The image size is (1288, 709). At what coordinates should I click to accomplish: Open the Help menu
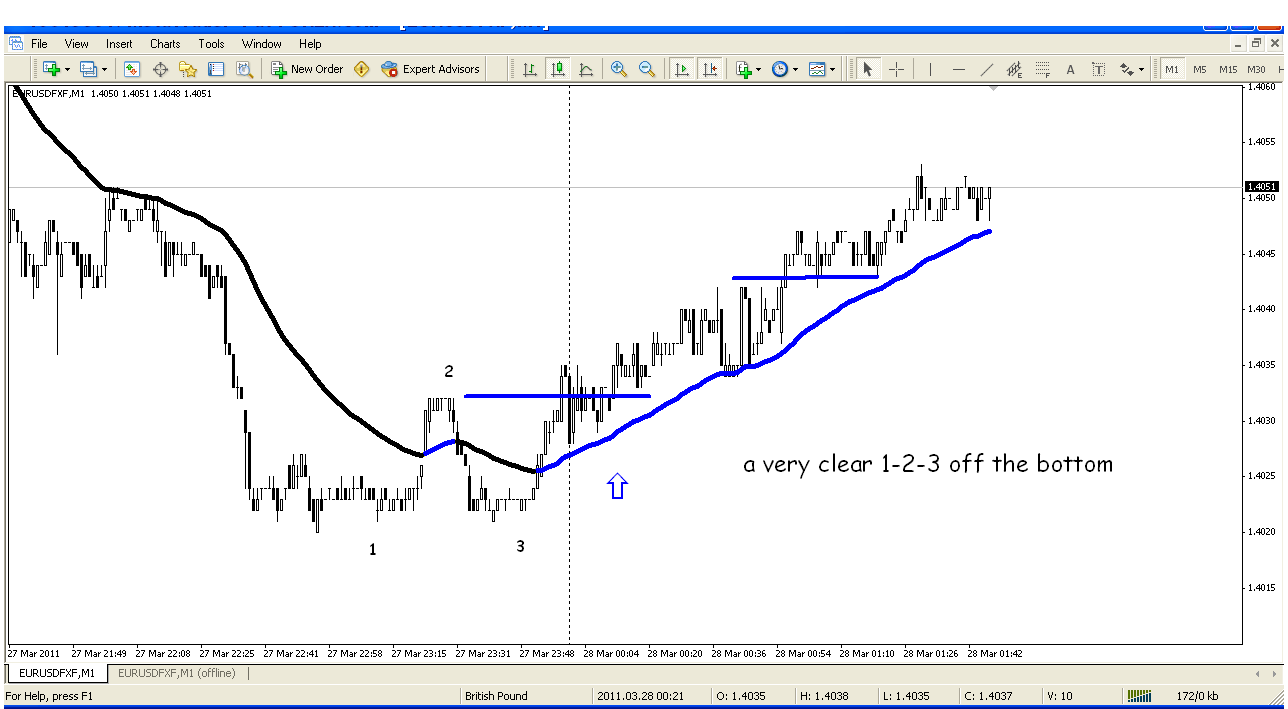310,44
